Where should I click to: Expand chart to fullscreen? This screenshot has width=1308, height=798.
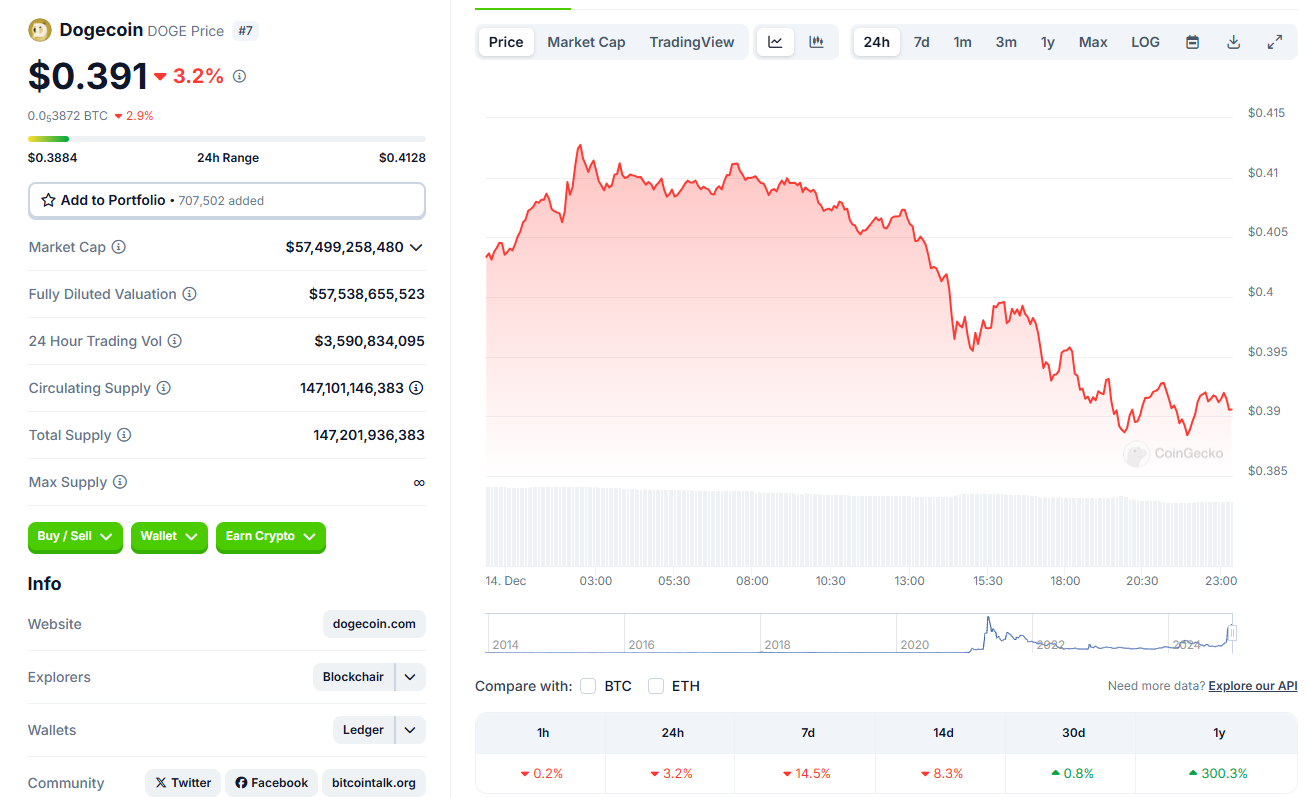[1274, 42]
